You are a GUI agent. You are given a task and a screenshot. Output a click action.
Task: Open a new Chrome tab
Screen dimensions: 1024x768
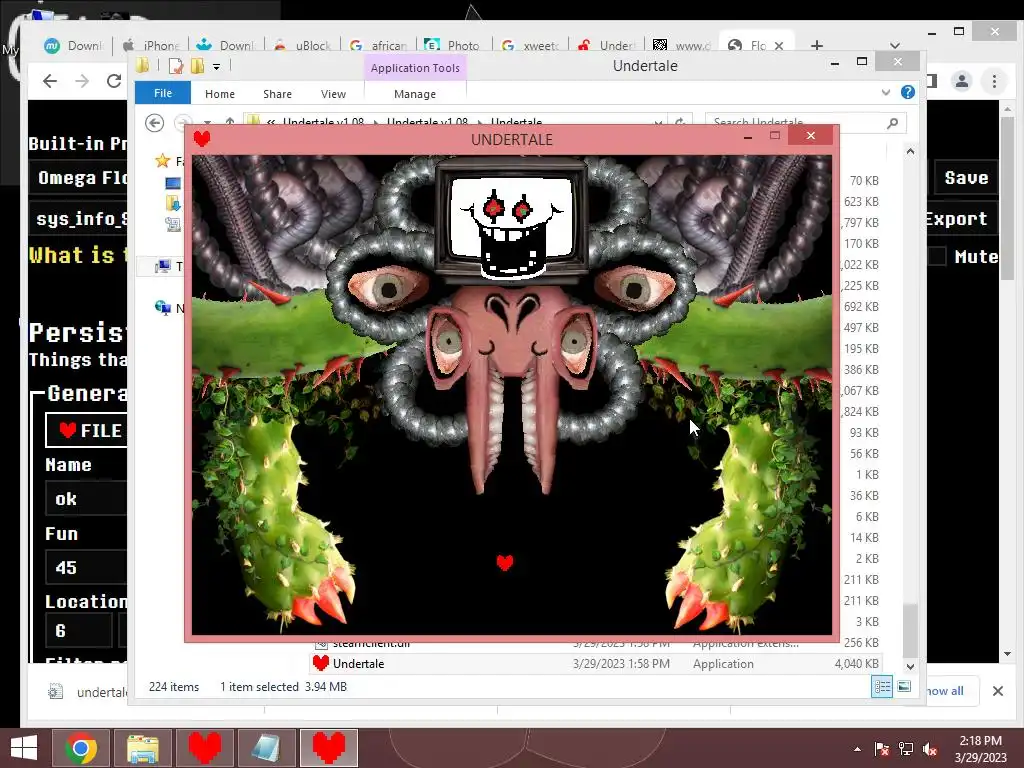tap(816, 45)
